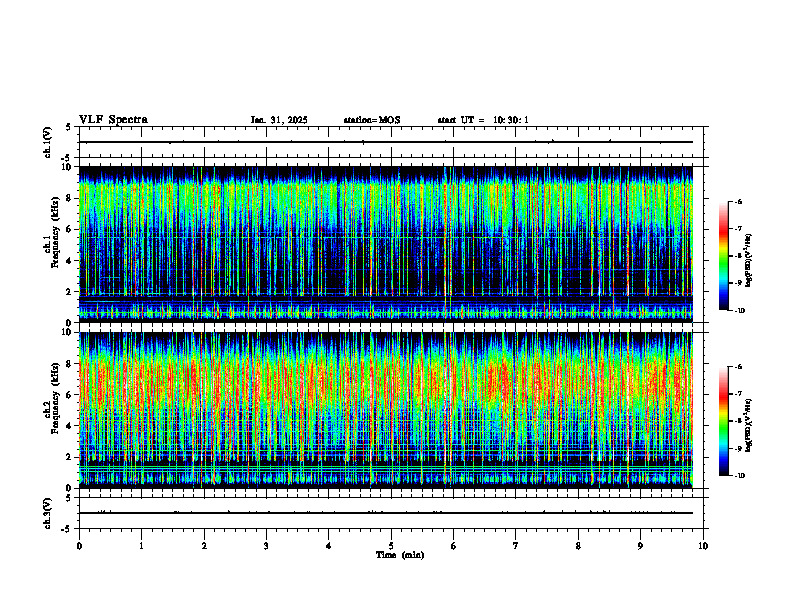
Task: Click the "Time (min)" x-axis label
Action: tap(400, 555)
